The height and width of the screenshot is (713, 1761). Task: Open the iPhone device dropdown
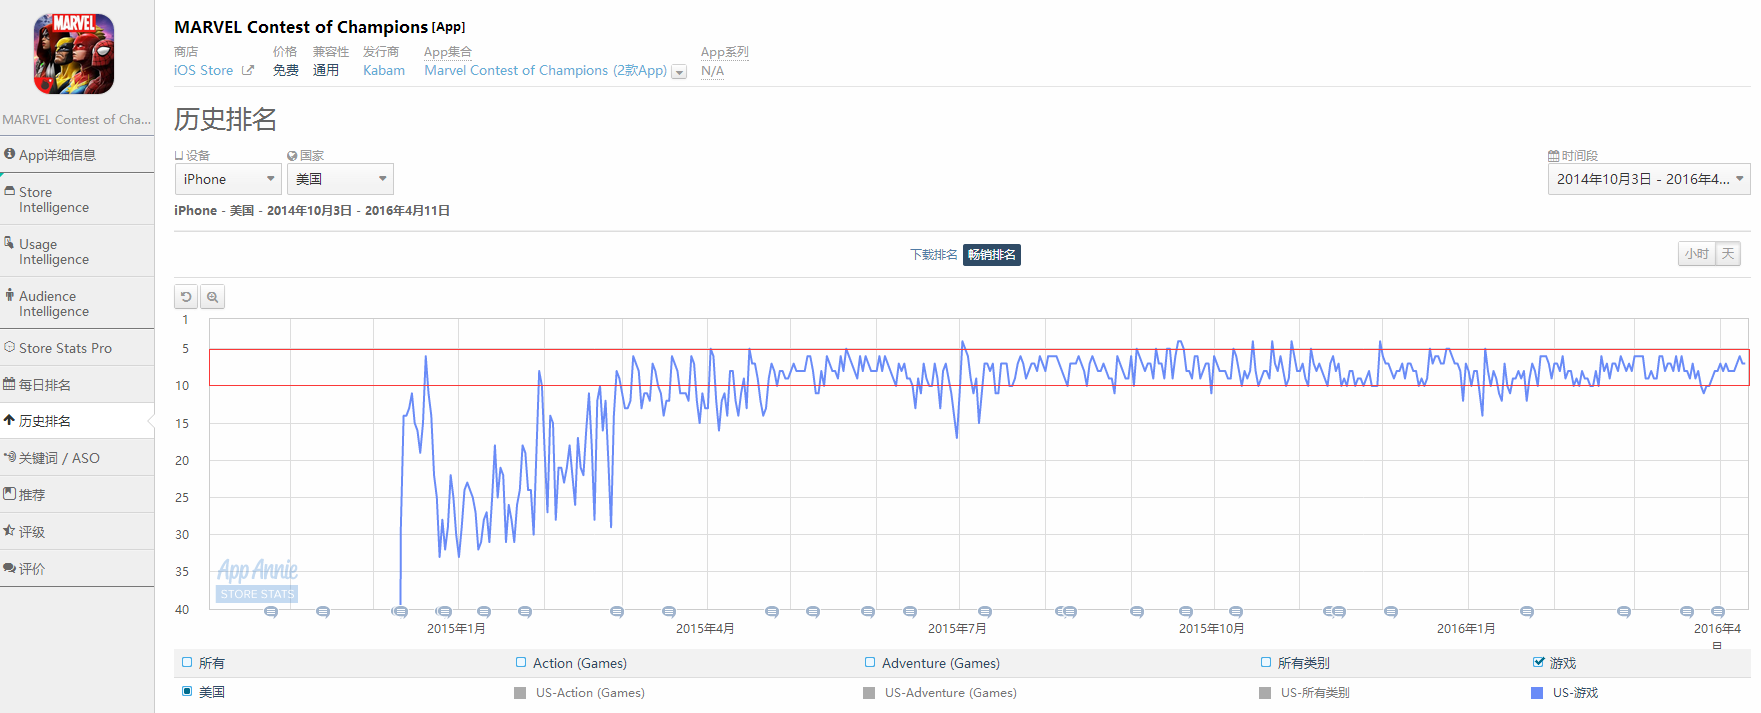(228, 179)
